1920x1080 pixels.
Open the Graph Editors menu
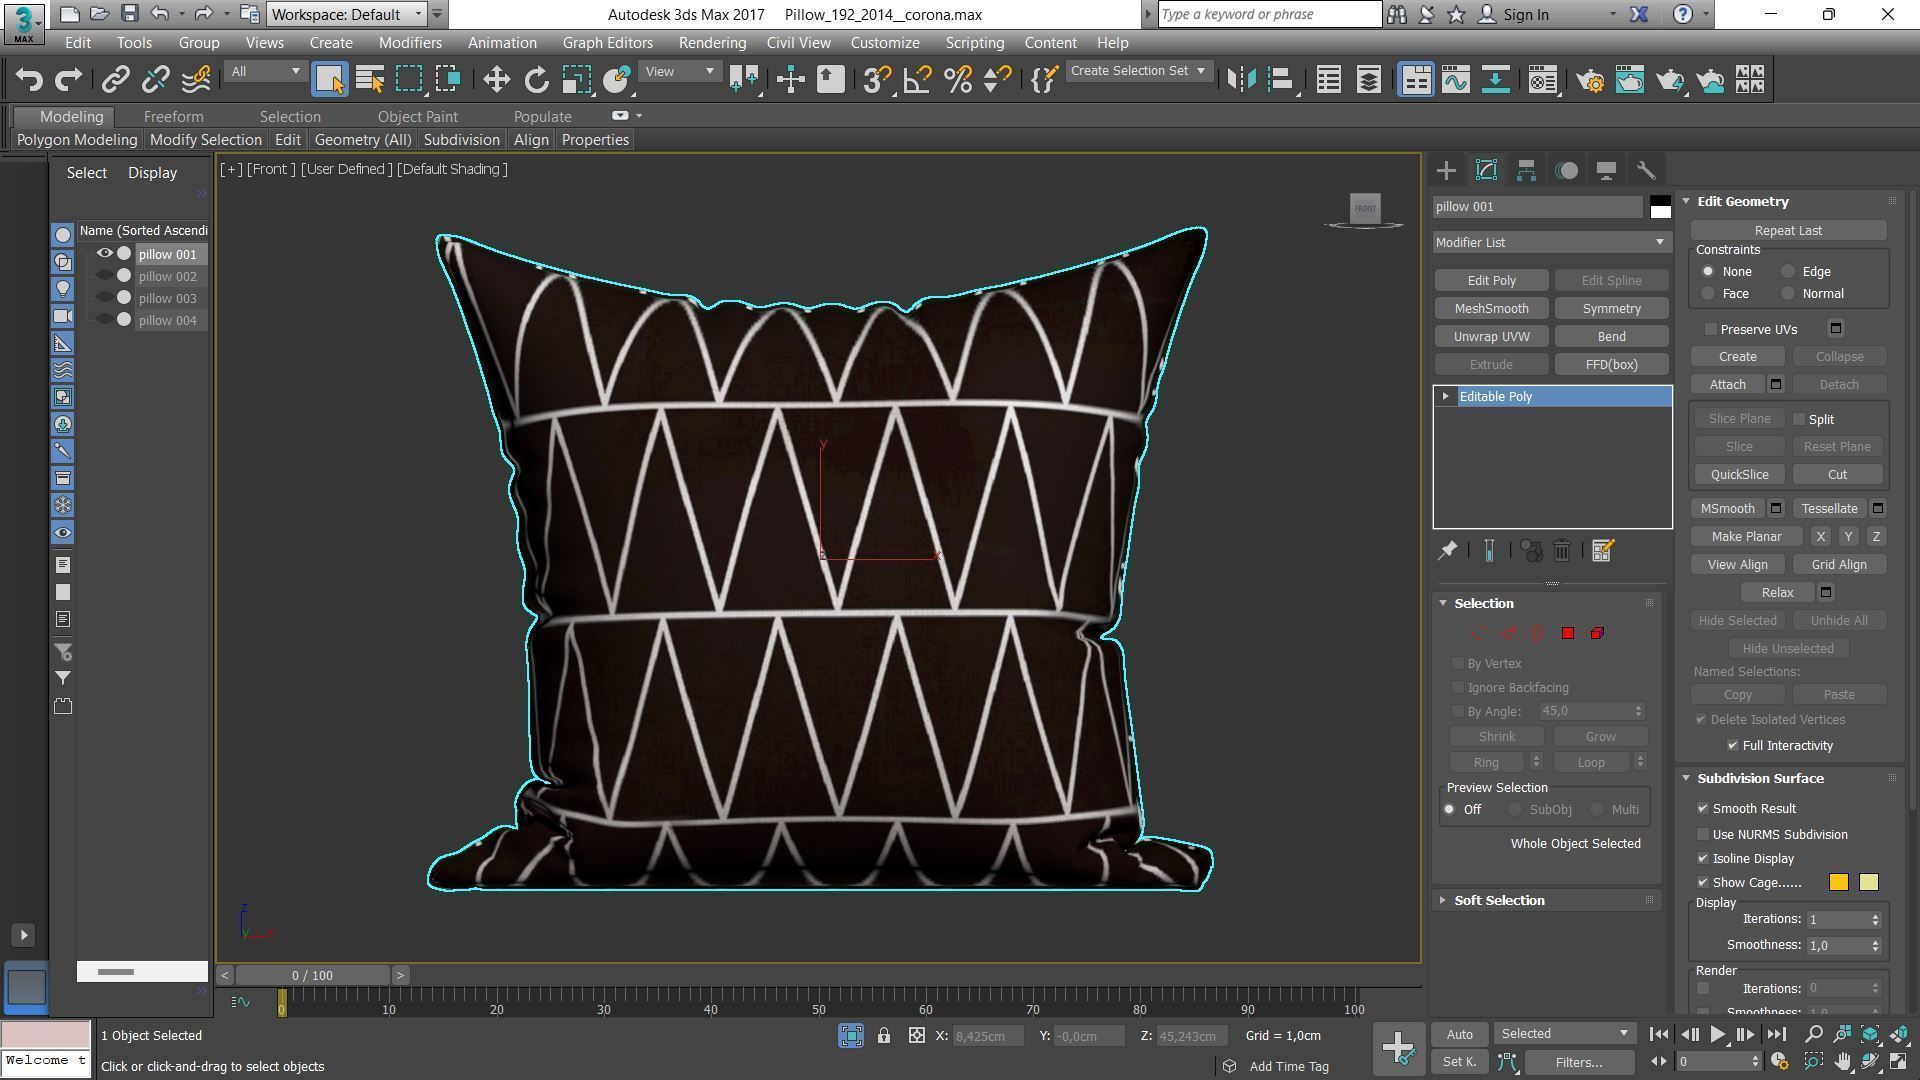pyautogui.click(x=607, y=43)
